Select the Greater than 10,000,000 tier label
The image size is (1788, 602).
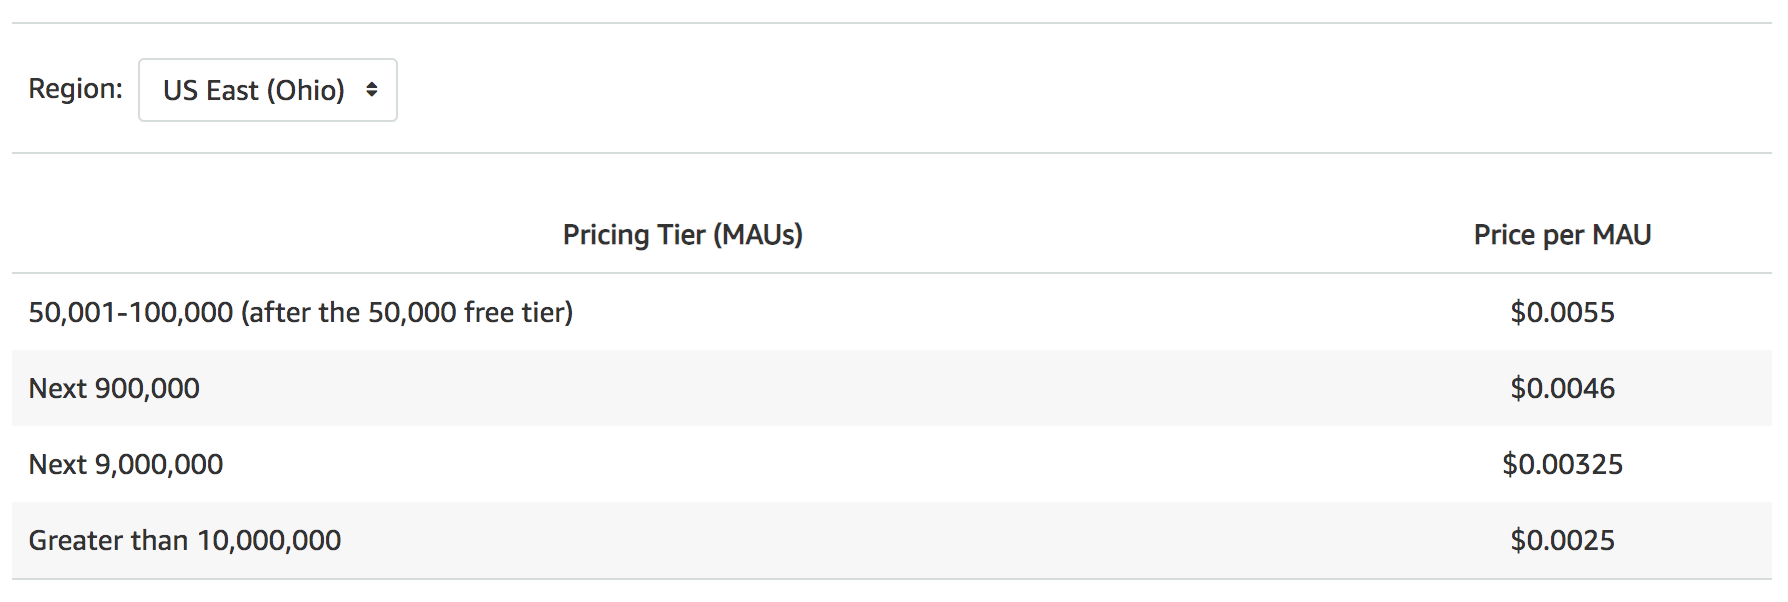[185, 540]
